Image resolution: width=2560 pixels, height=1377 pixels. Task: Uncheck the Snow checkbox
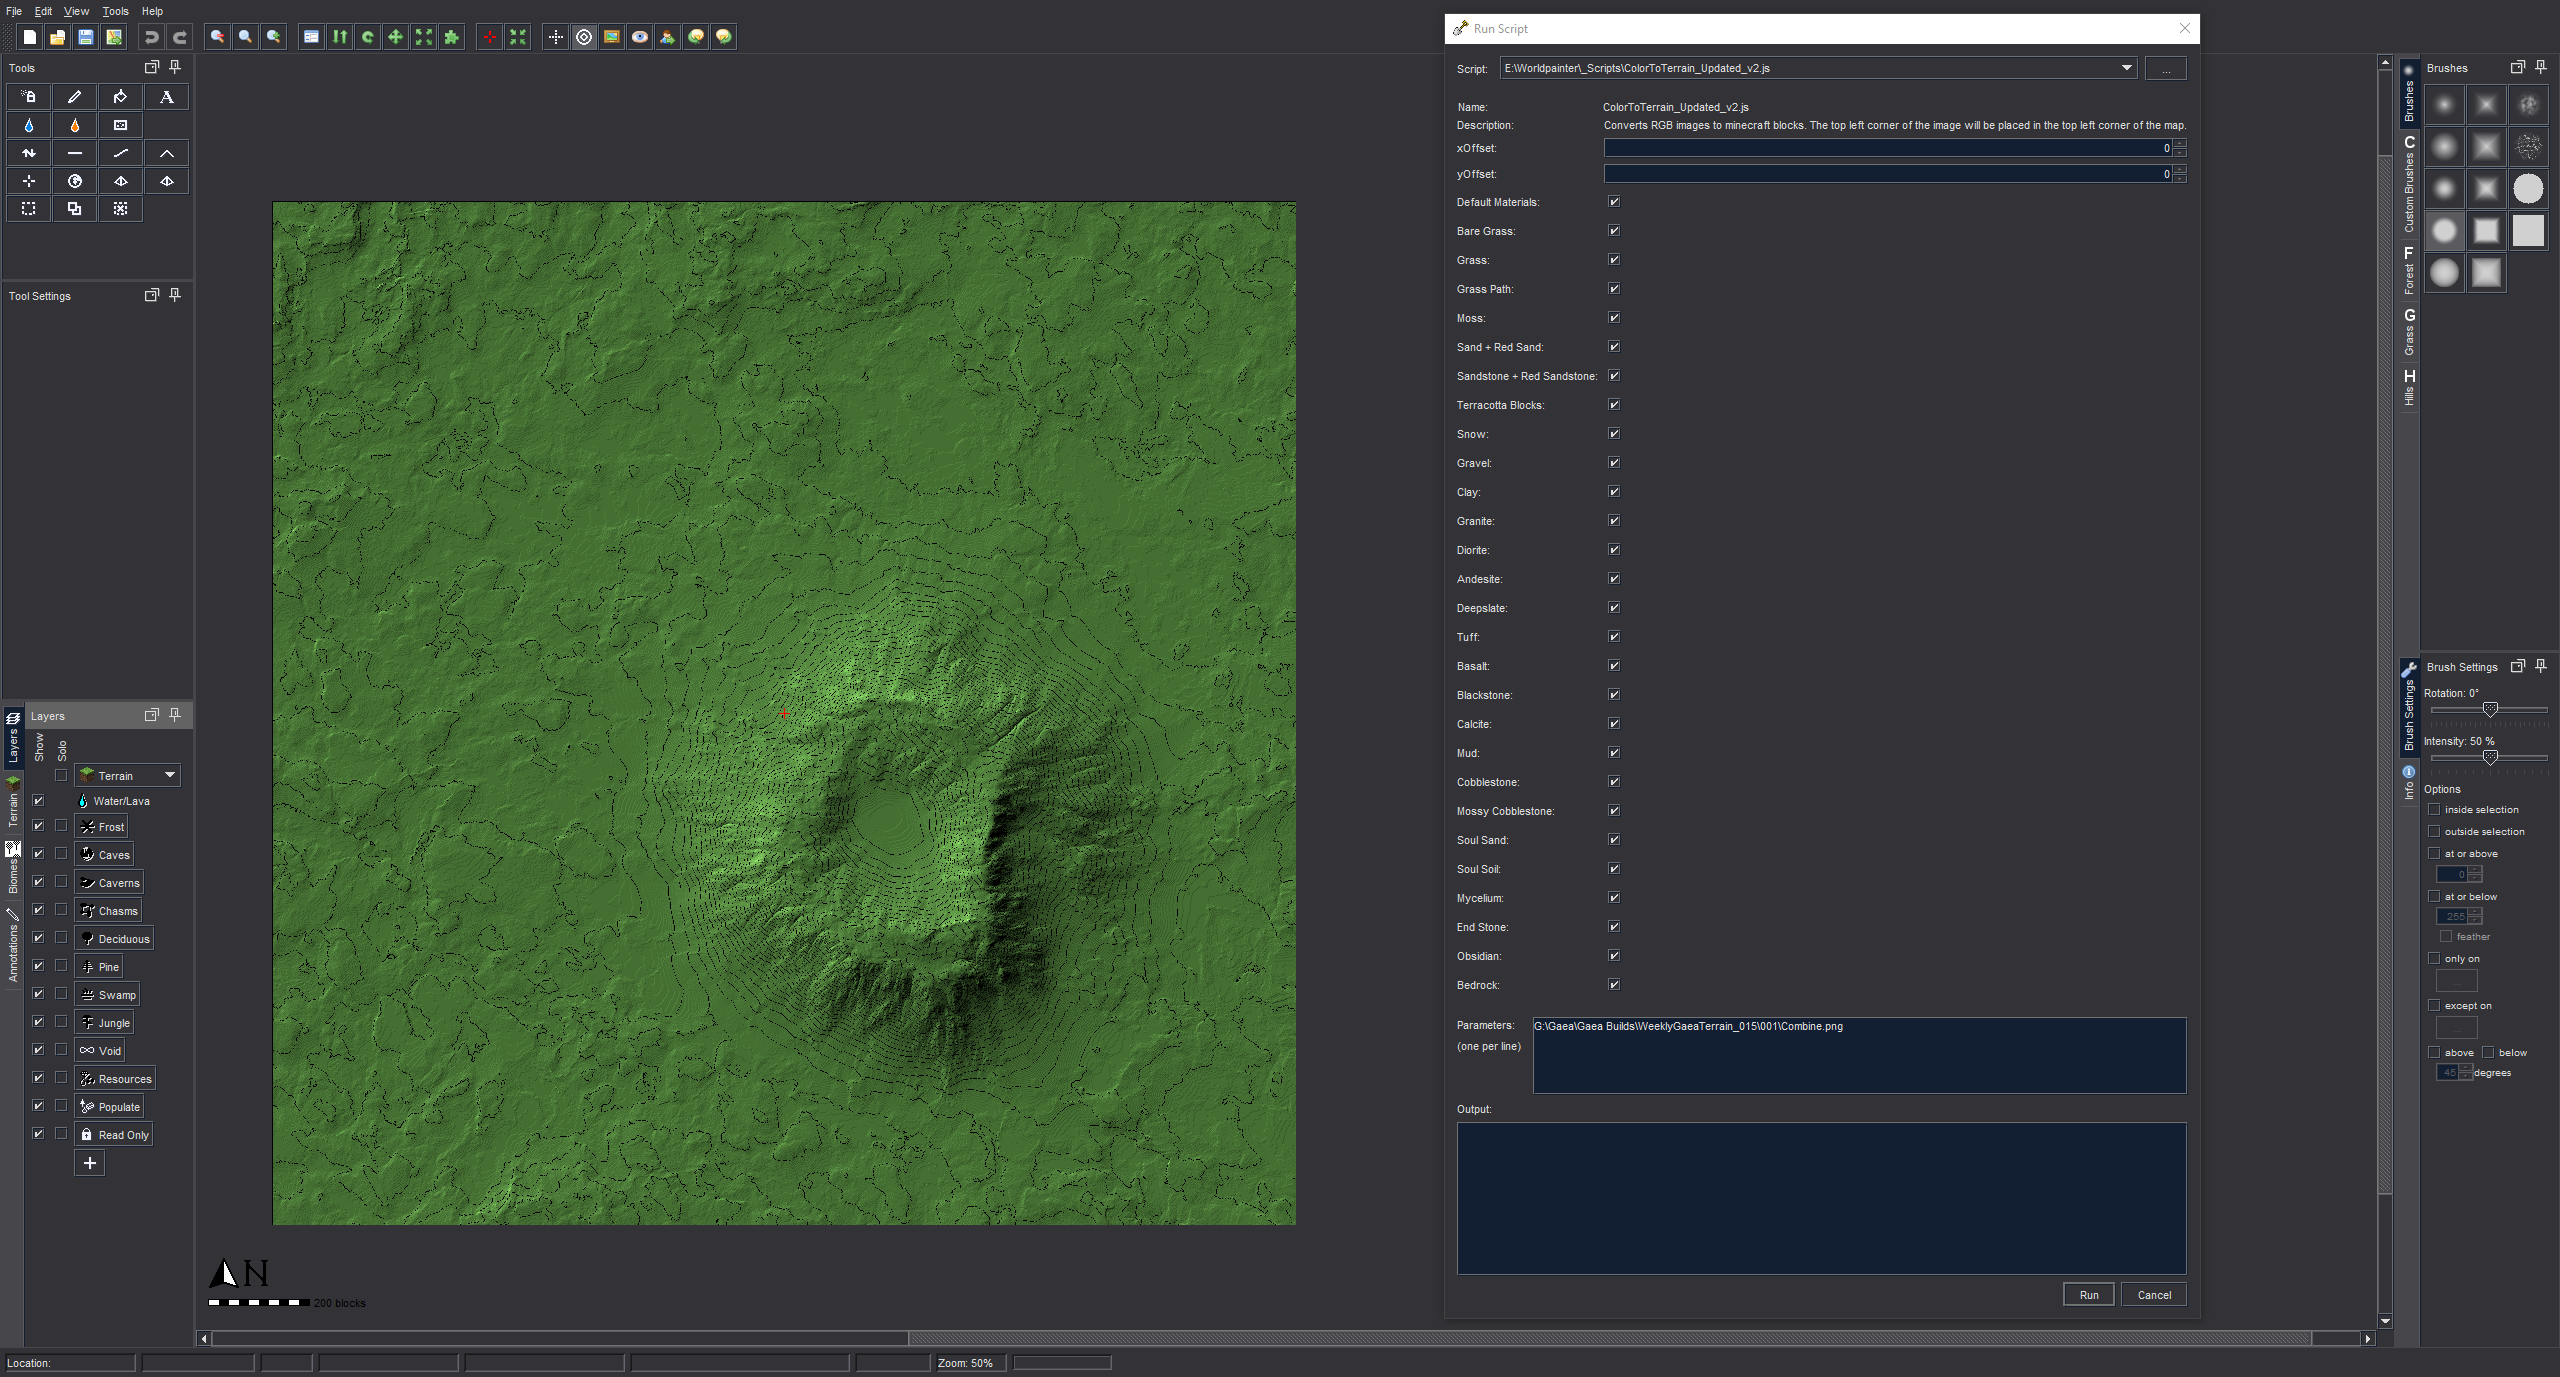(x=1613, y=434)
